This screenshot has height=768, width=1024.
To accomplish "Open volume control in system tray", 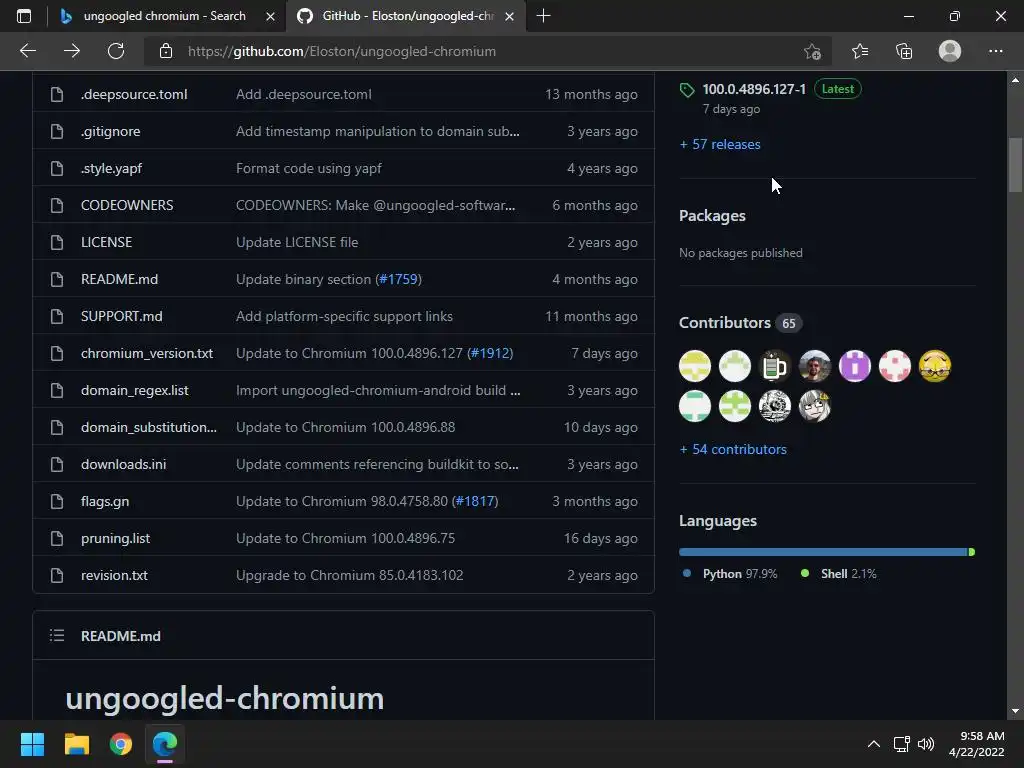I will click(926, 744).
